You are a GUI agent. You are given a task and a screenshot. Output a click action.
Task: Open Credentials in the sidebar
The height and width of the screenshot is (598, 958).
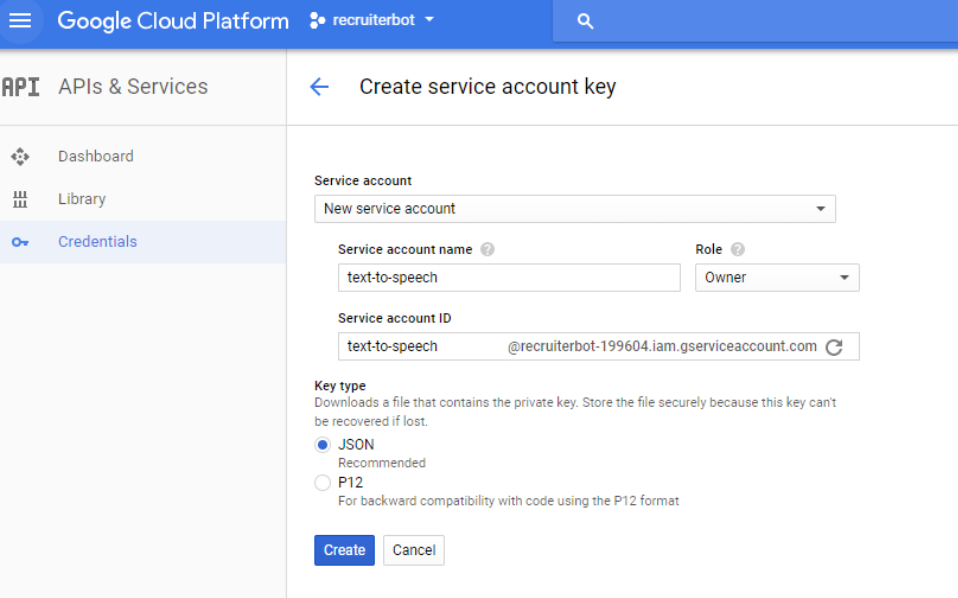(x=143, y=242)
